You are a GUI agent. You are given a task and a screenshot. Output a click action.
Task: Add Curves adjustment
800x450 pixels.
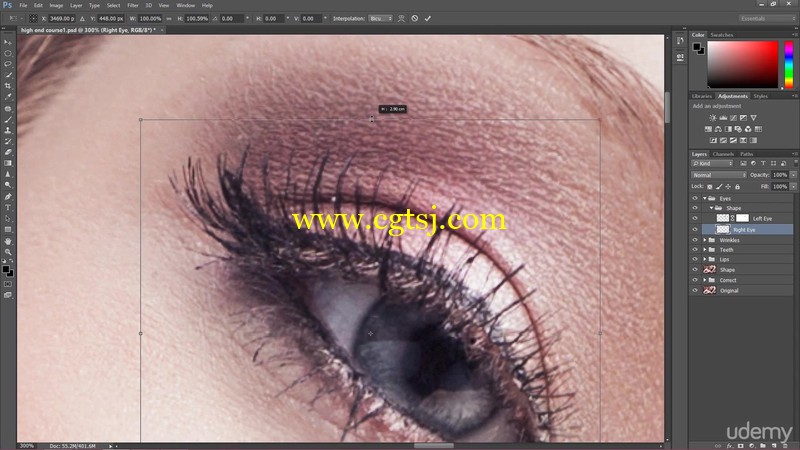733,118
